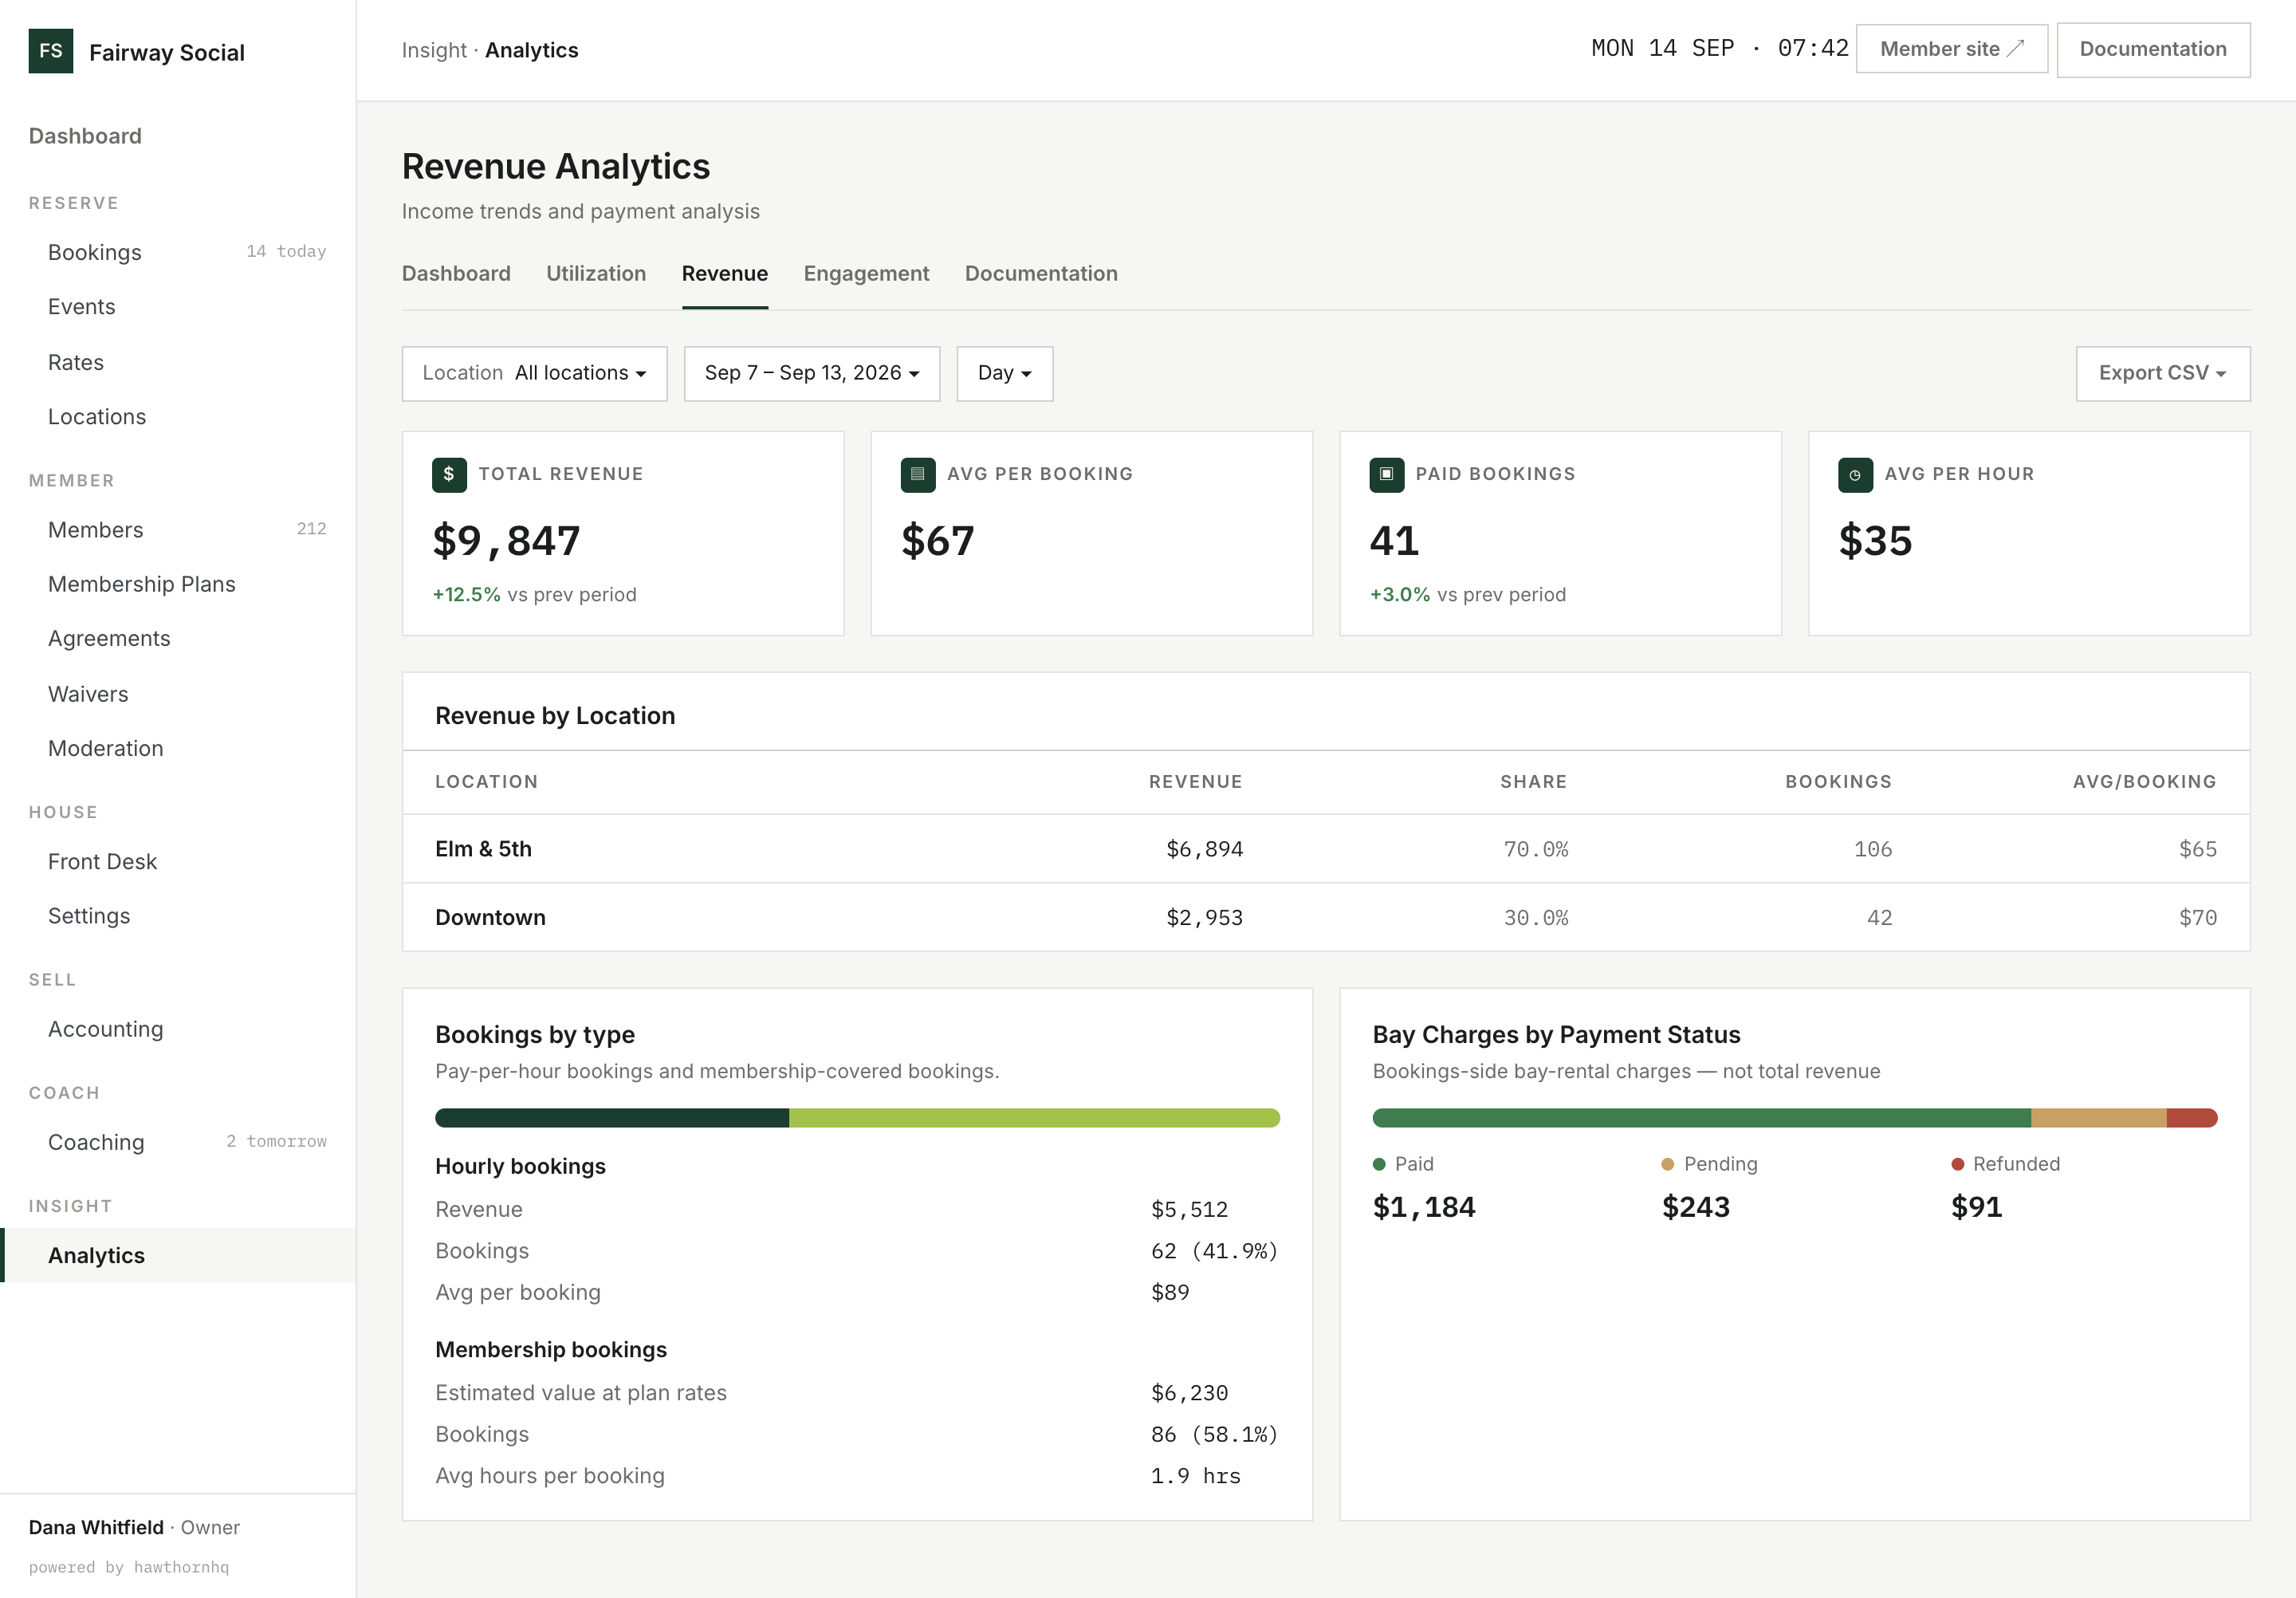Open the Documentation tab under Revenue Analytics

1040,274
